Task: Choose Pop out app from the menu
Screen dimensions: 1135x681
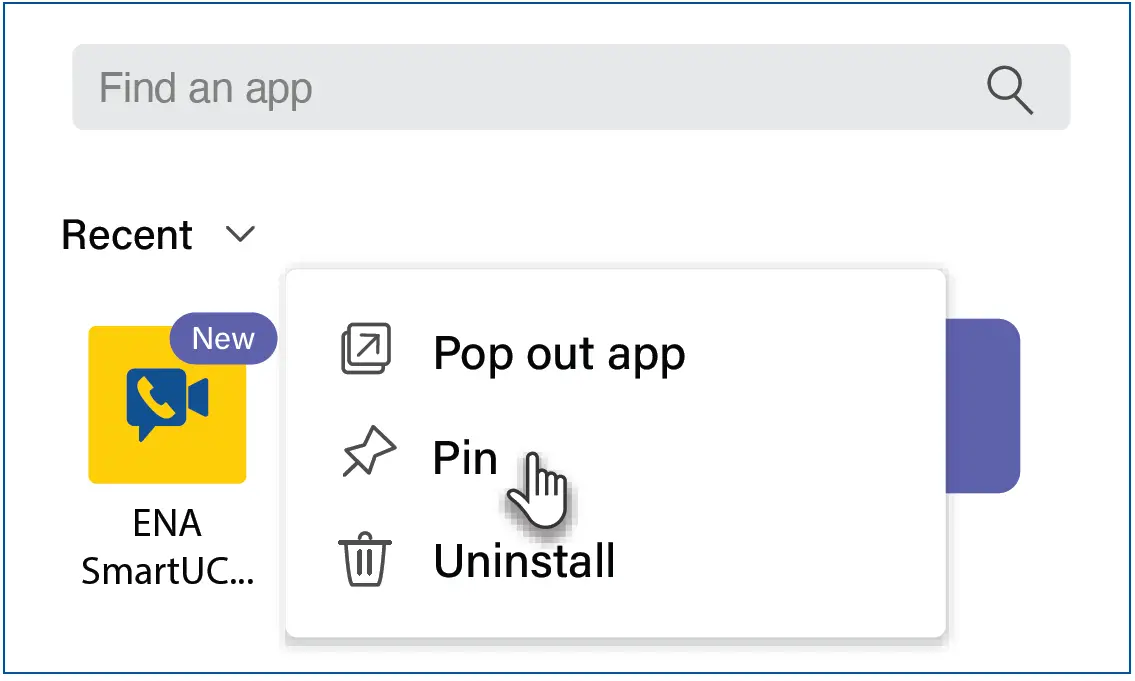Action: 558,352
